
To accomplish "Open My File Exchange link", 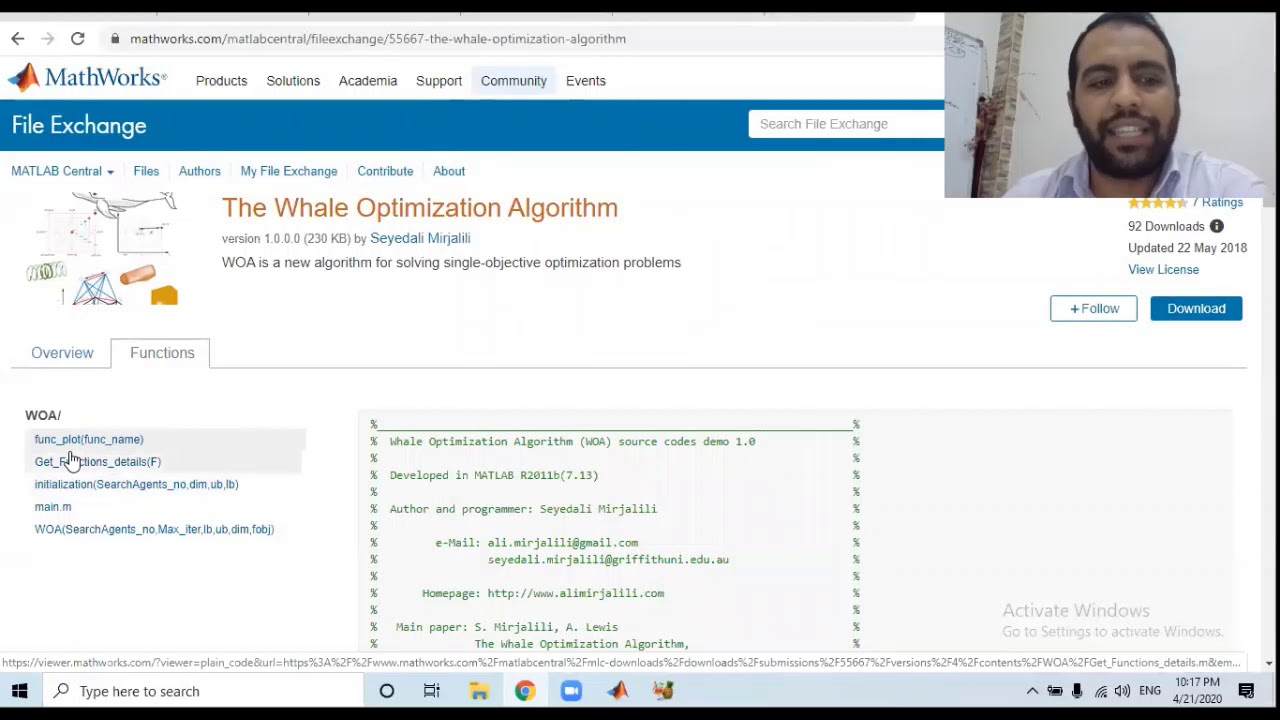I will click(289, 171).
